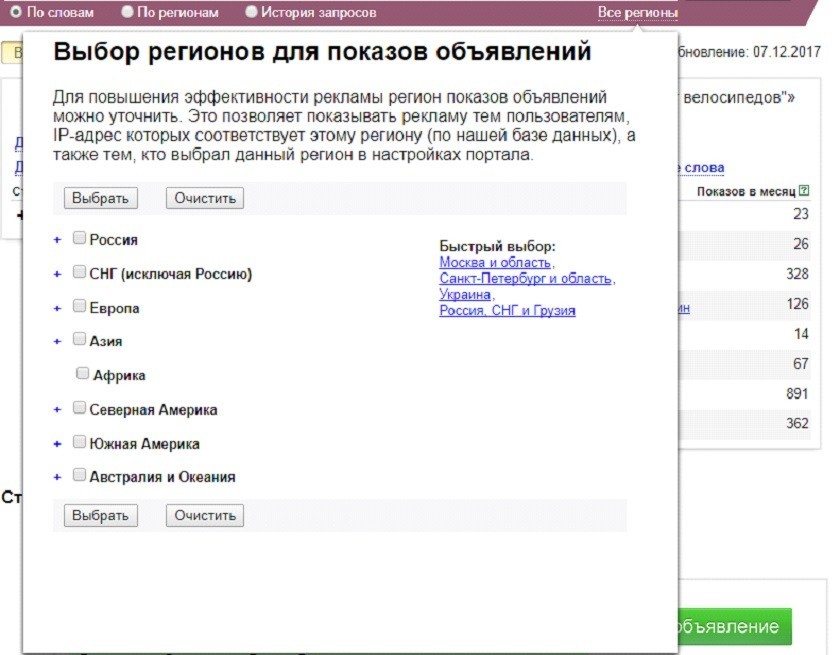Click the top 'Выбрать' button
Image resolution: width=840 pixels, height=655 pixels.
click(x=101, y=198)
